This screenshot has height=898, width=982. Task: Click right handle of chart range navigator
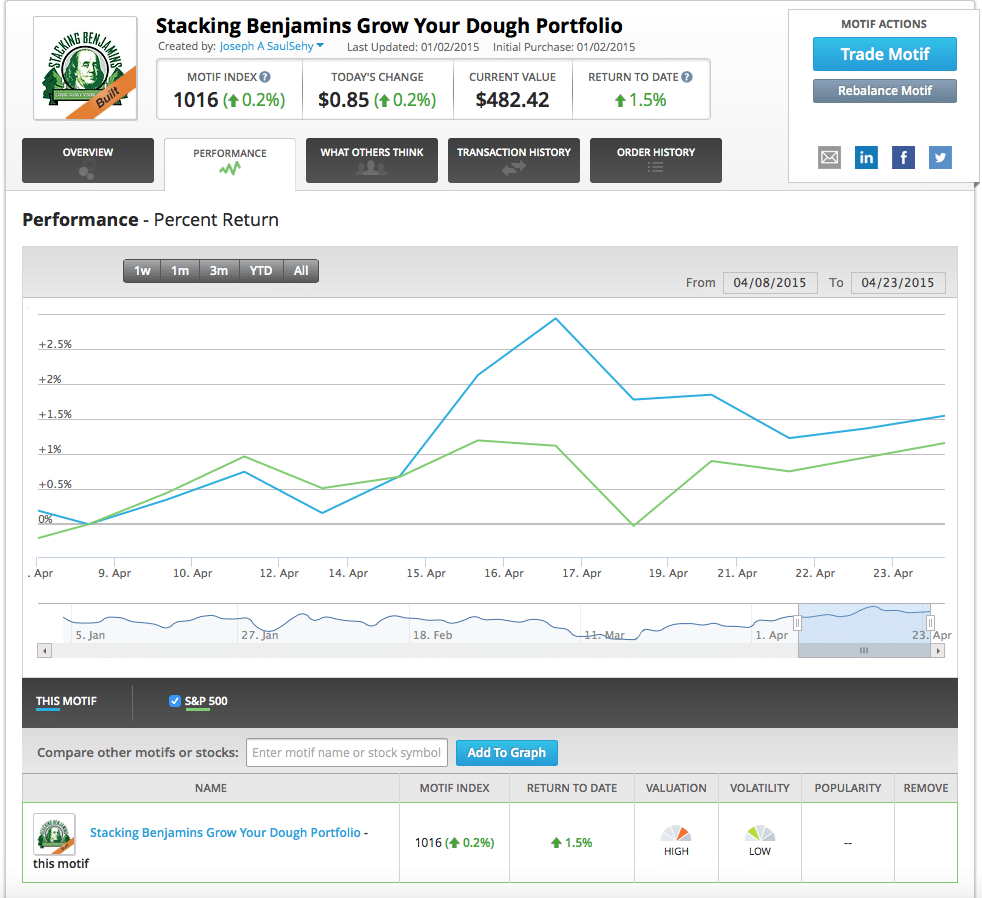click(x=930, y=622)
